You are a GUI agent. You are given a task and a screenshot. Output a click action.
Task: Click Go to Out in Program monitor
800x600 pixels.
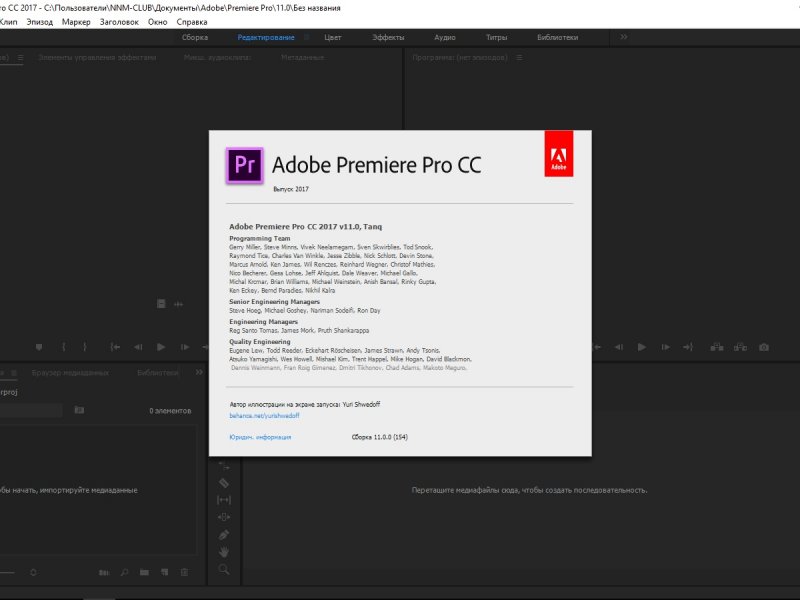[x=688, y=347]
